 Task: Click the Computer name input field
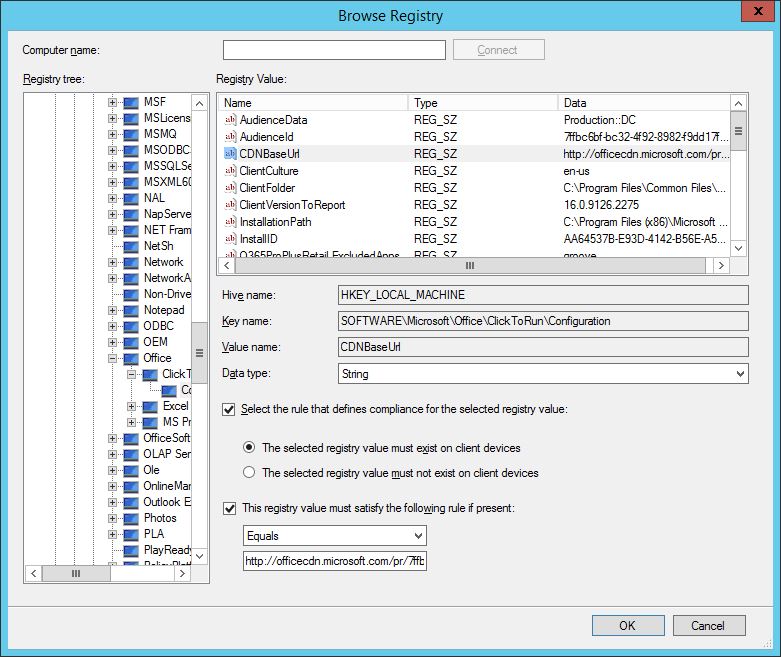click(334, 50)
